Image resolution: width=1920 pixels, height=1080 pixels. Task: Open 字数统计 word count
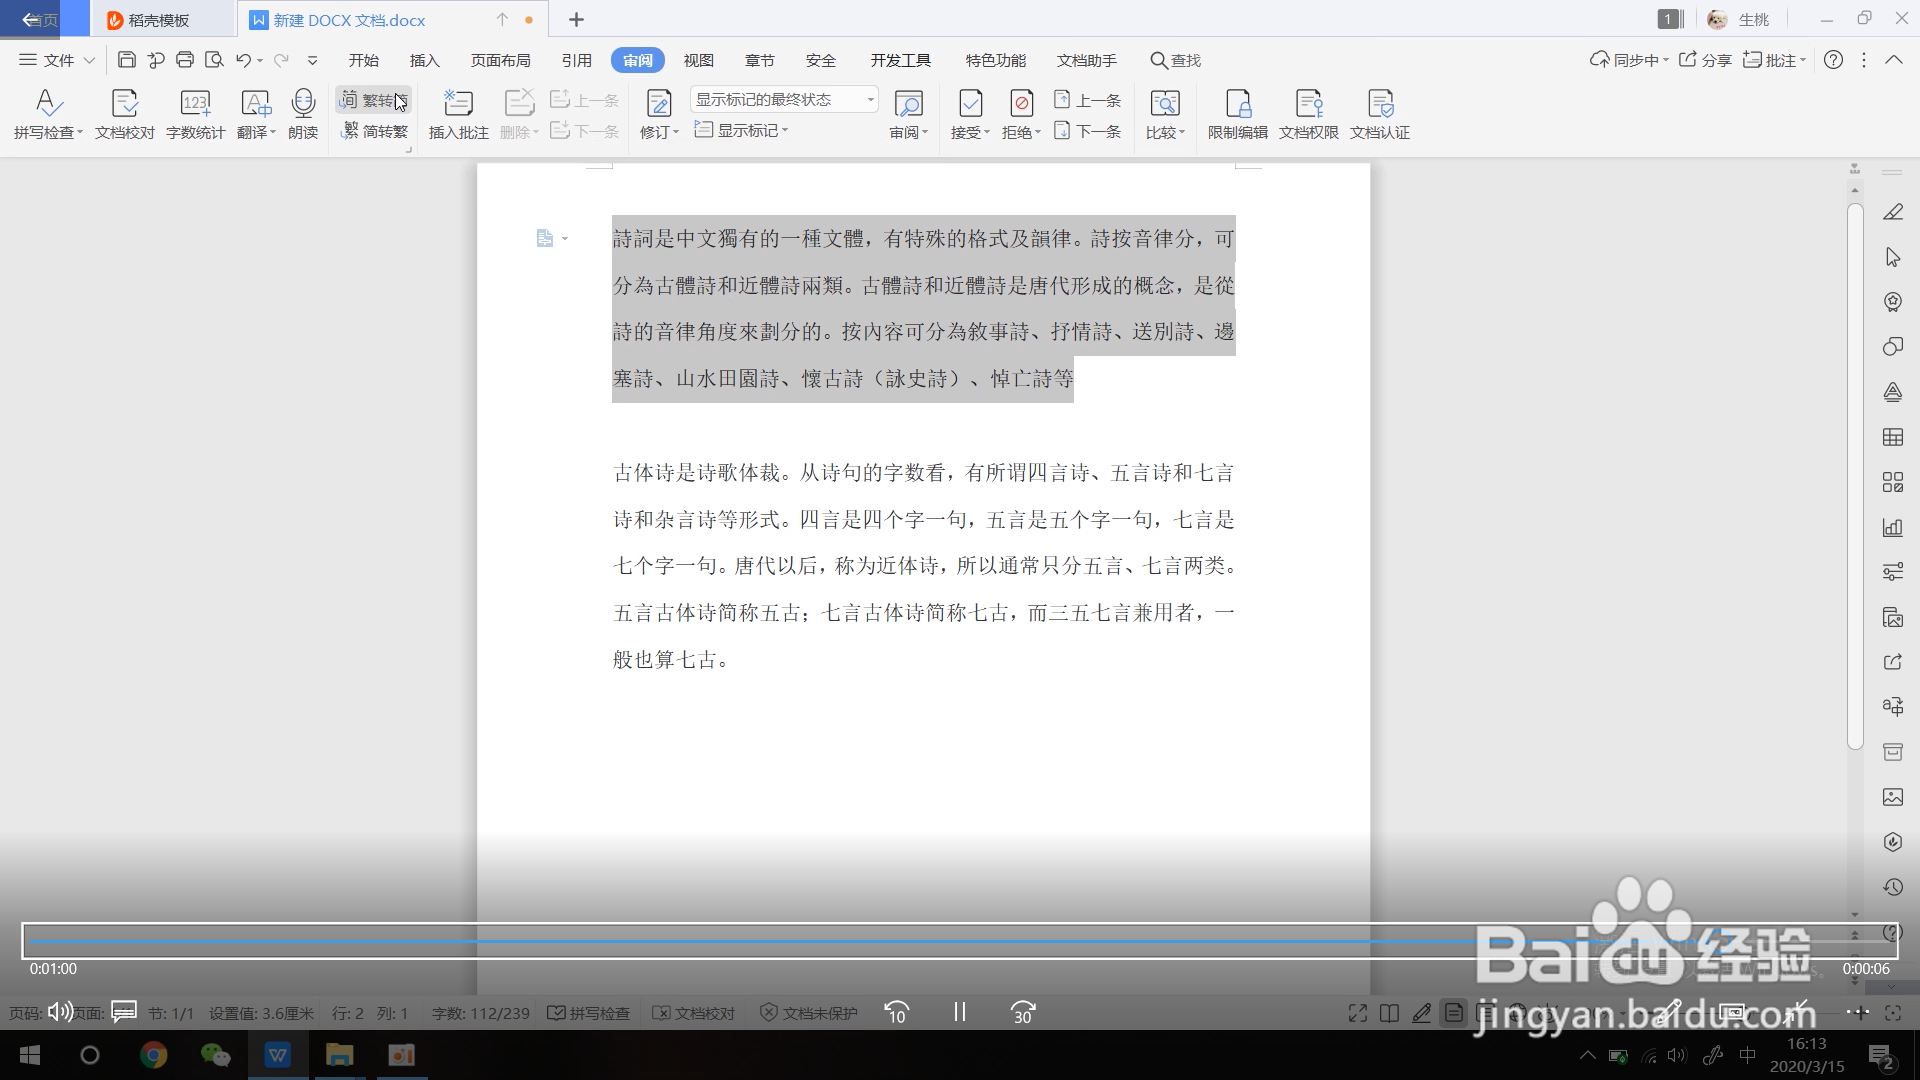(195, 114)
